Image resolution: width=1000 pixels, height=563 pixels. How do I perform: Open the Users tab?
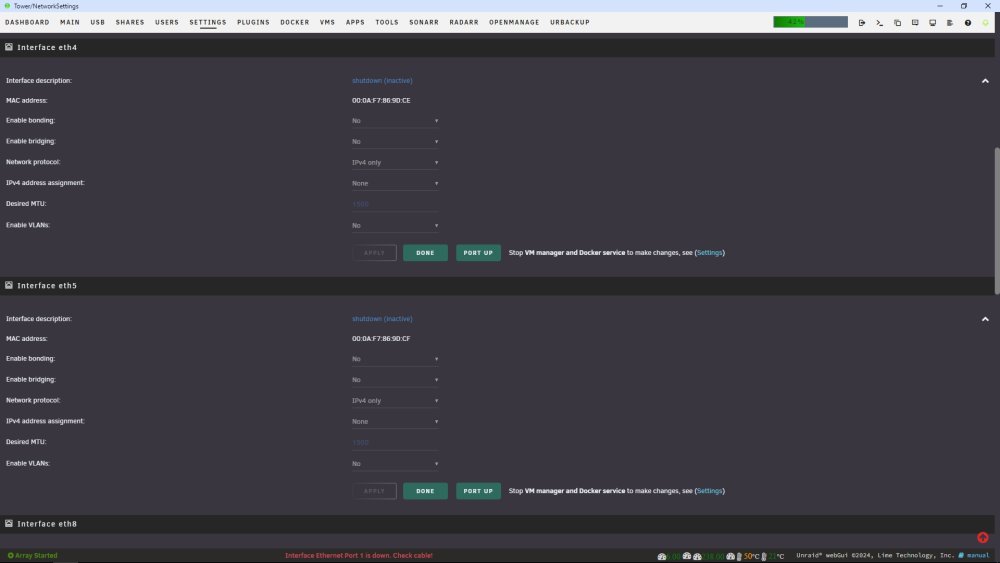[x=167, y=22]
